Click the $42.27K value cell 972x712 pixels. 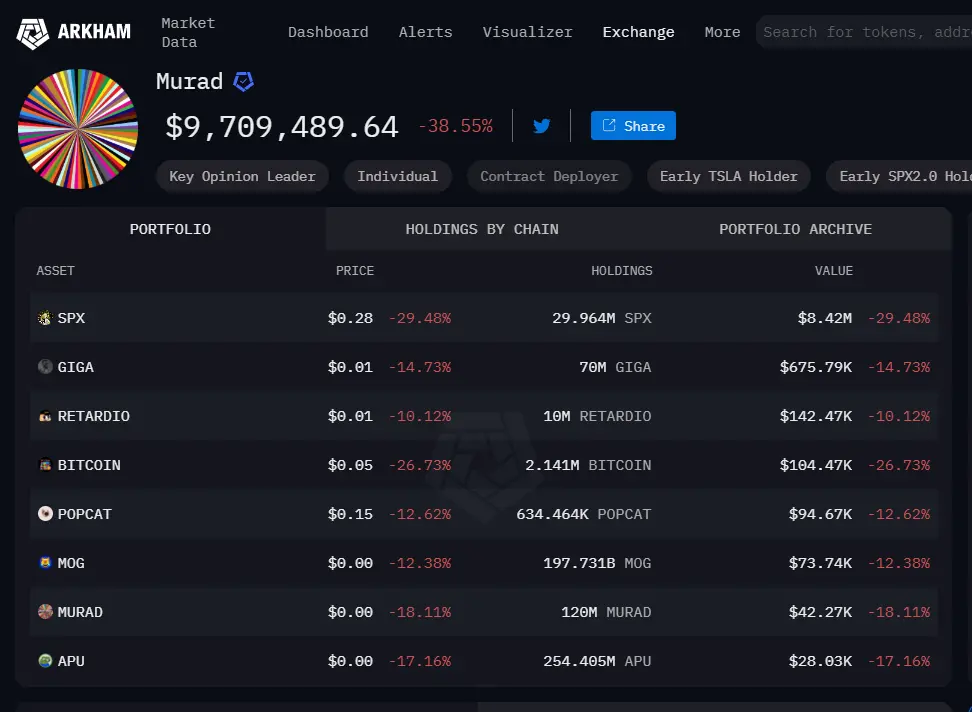820,612
